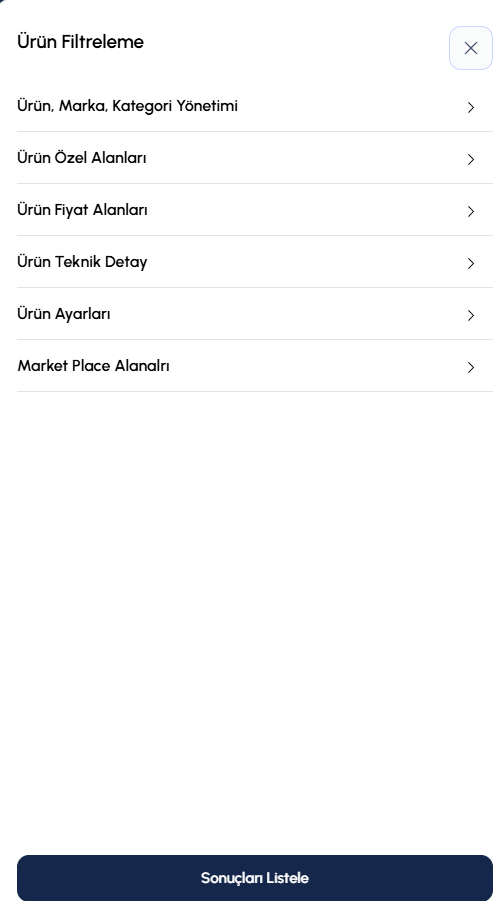Select the Ürün Özel Alanları label
Image resolution: width=500 pixels, height=901 pixels.
(82, 158)
